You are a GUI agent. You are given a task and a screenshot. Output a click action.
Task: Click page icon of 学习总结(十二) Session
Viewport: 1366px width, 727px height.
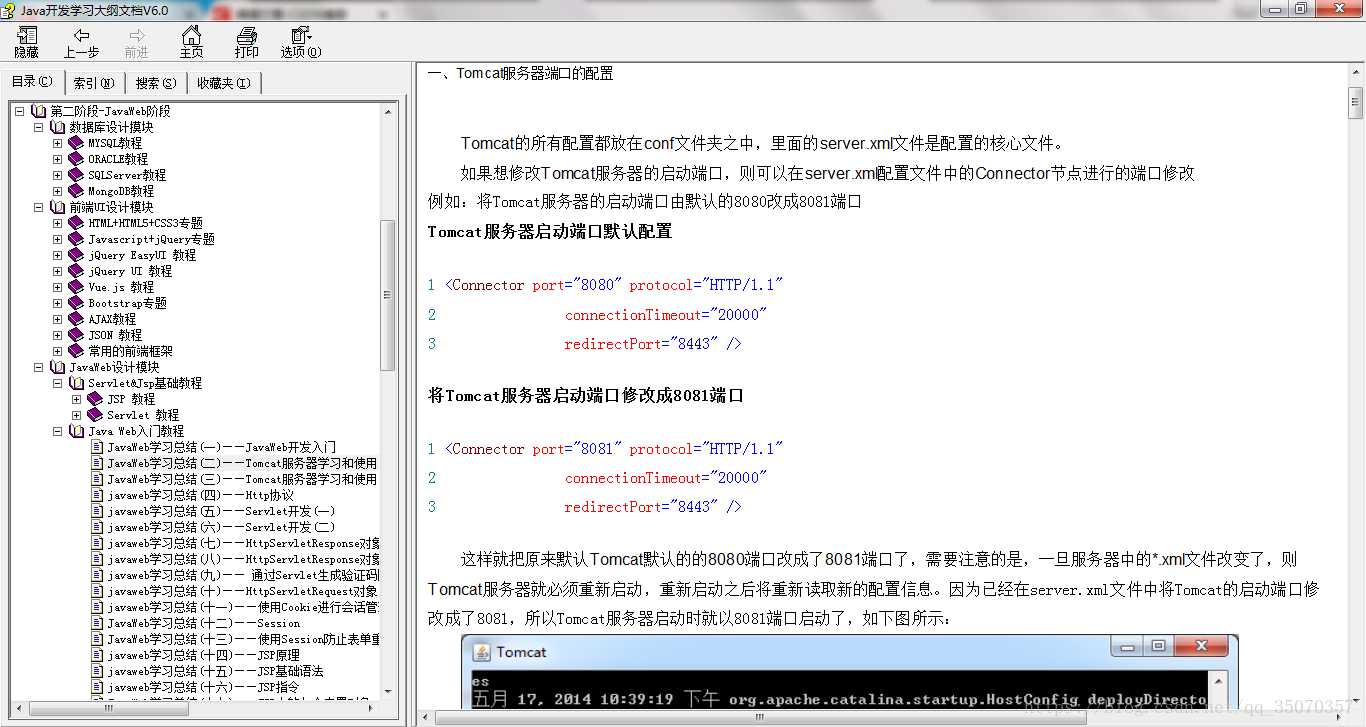[x=97, y=623]
